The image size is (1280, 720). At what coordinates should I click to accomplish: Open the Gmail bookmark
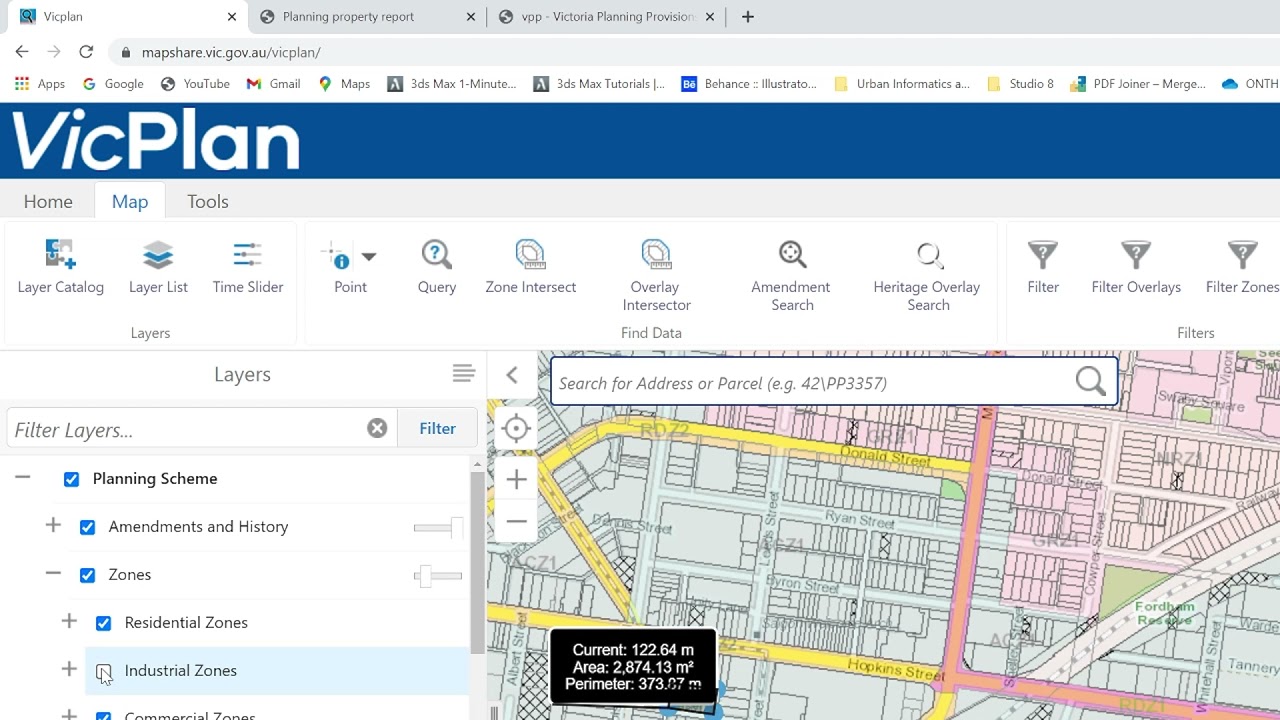click(x=273, y=84)
